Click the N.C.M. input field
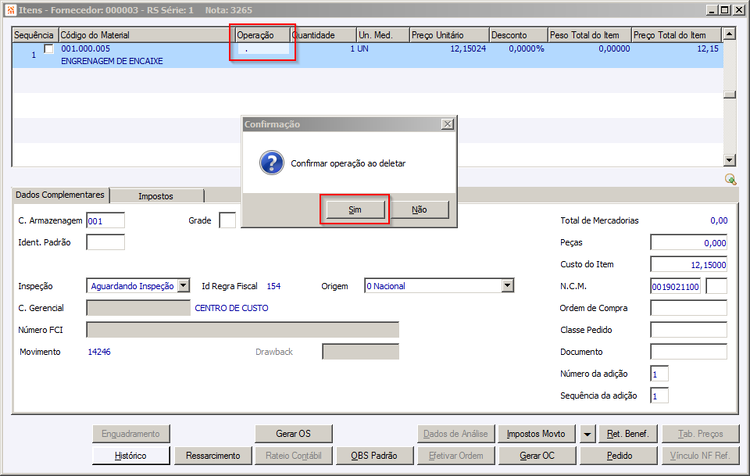The image size is (750, 476). (675, 287)
